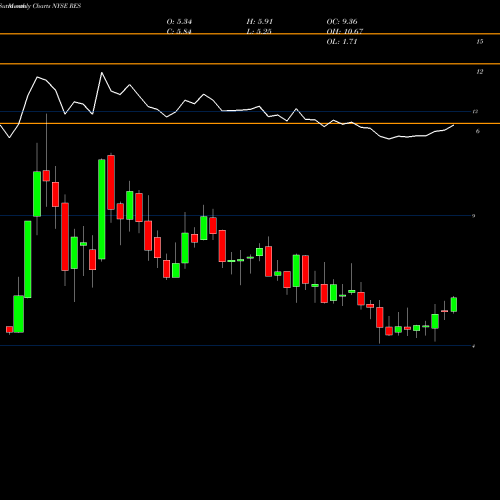This screenshot has width=500, height=500.
Task: Select the high value 'H: 5.91'
Action: pyautogui.click(x=260, y=22)
